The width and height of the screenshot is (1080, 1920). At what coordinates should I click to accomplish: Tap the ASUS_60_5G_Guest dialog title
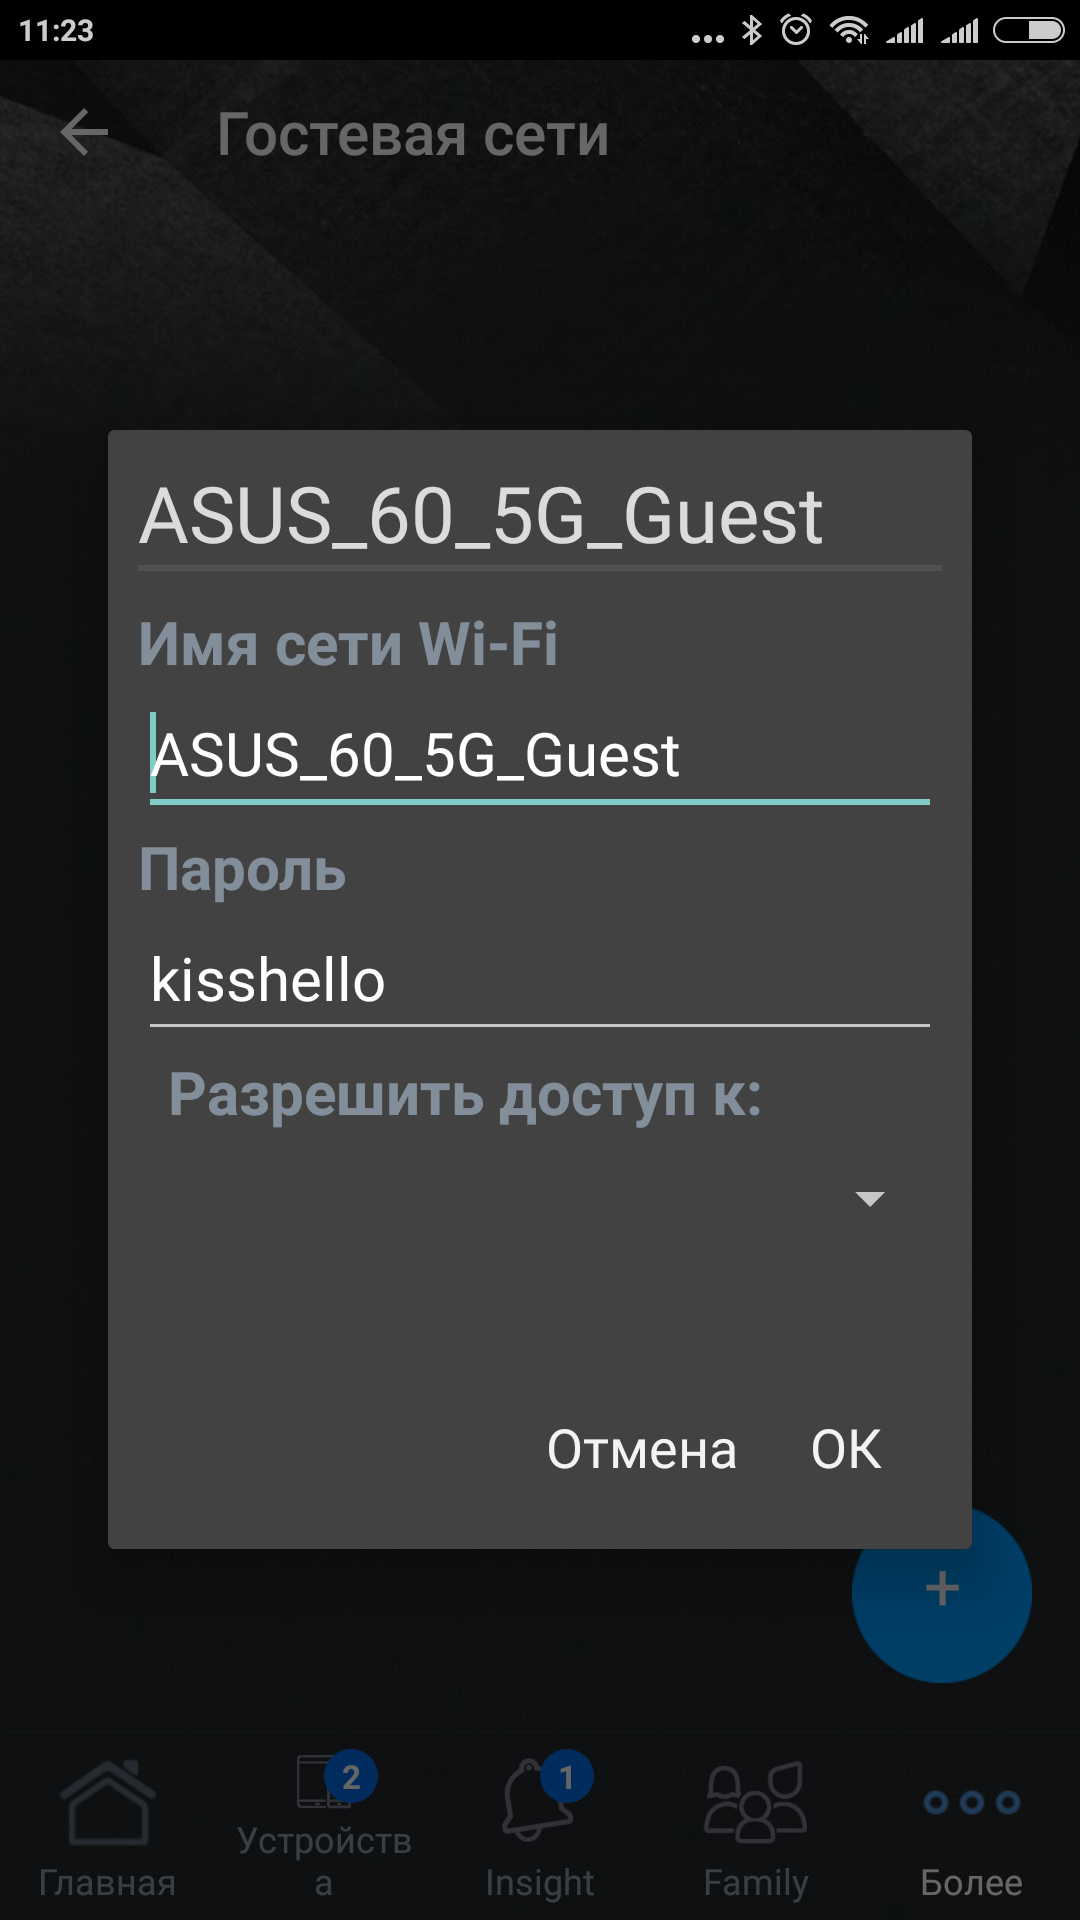481,516
